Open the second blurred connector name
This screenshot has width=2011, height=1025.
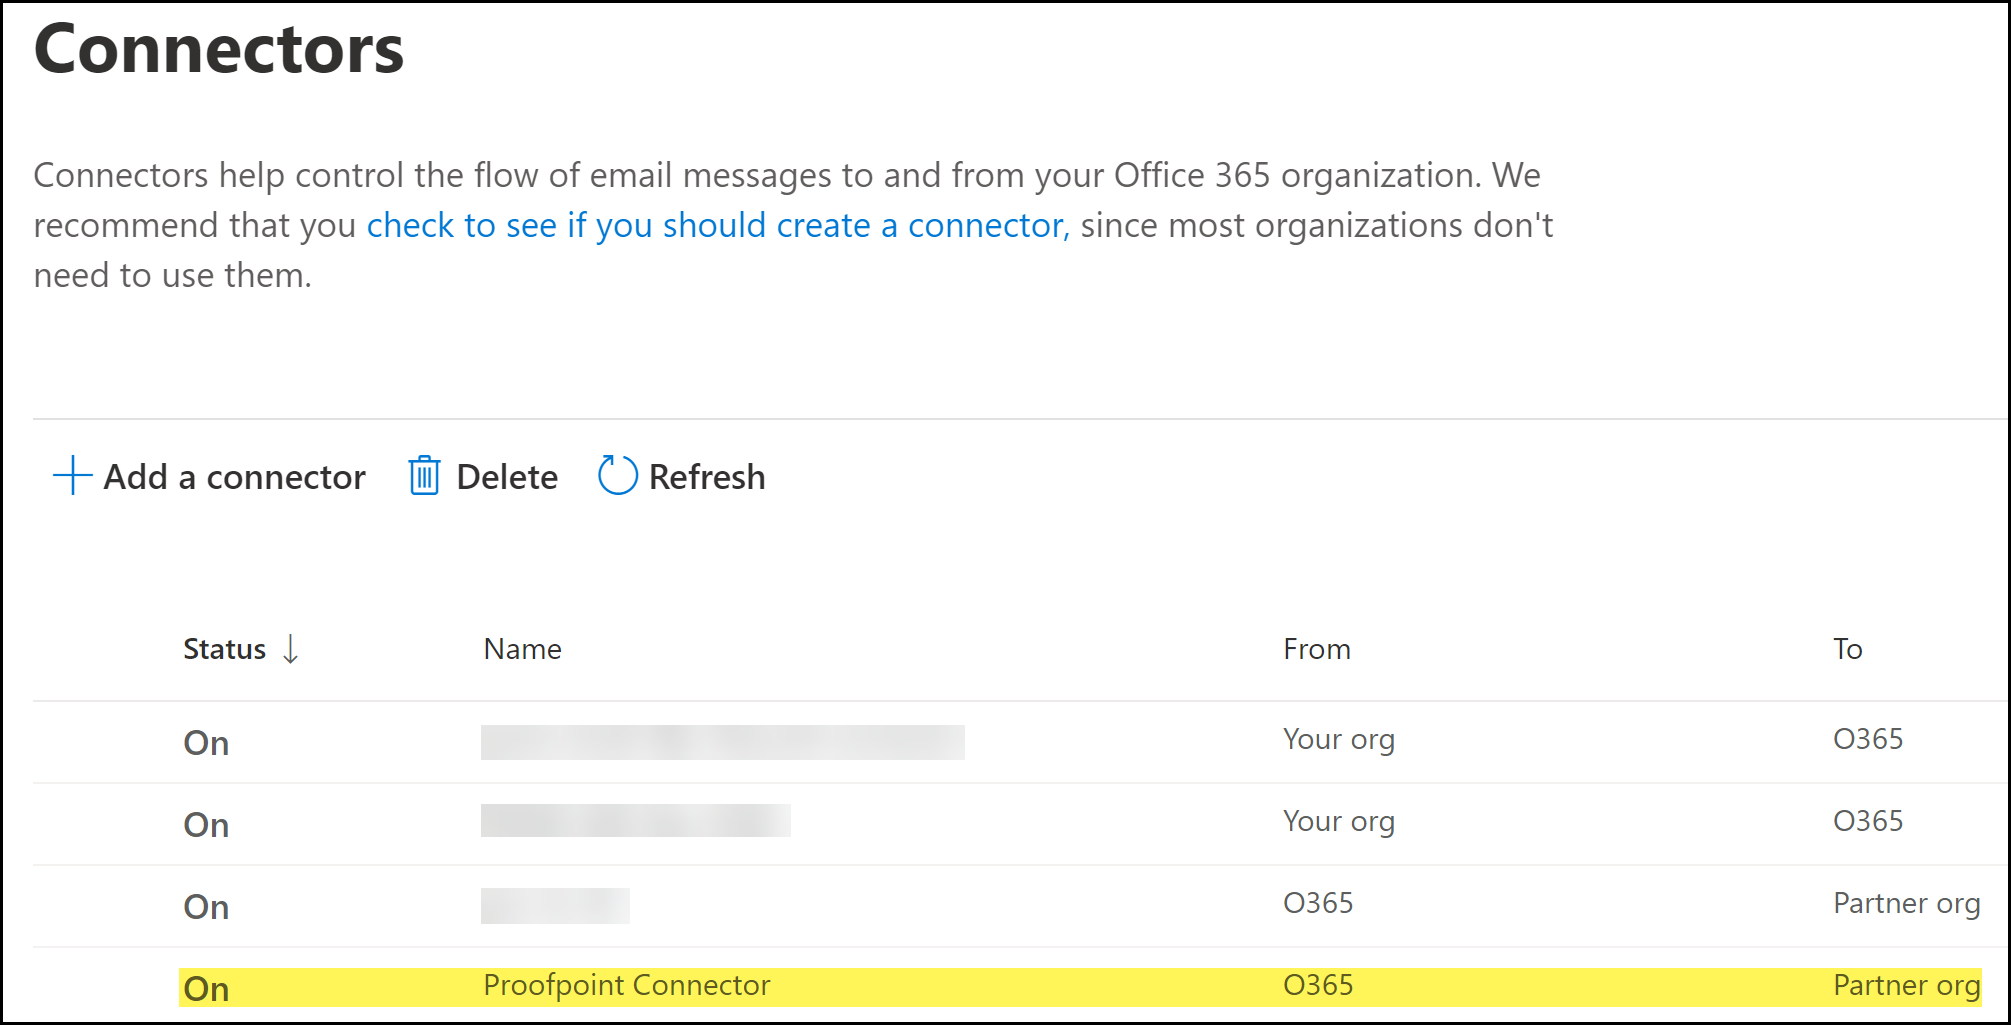click(x=635, y=821)
